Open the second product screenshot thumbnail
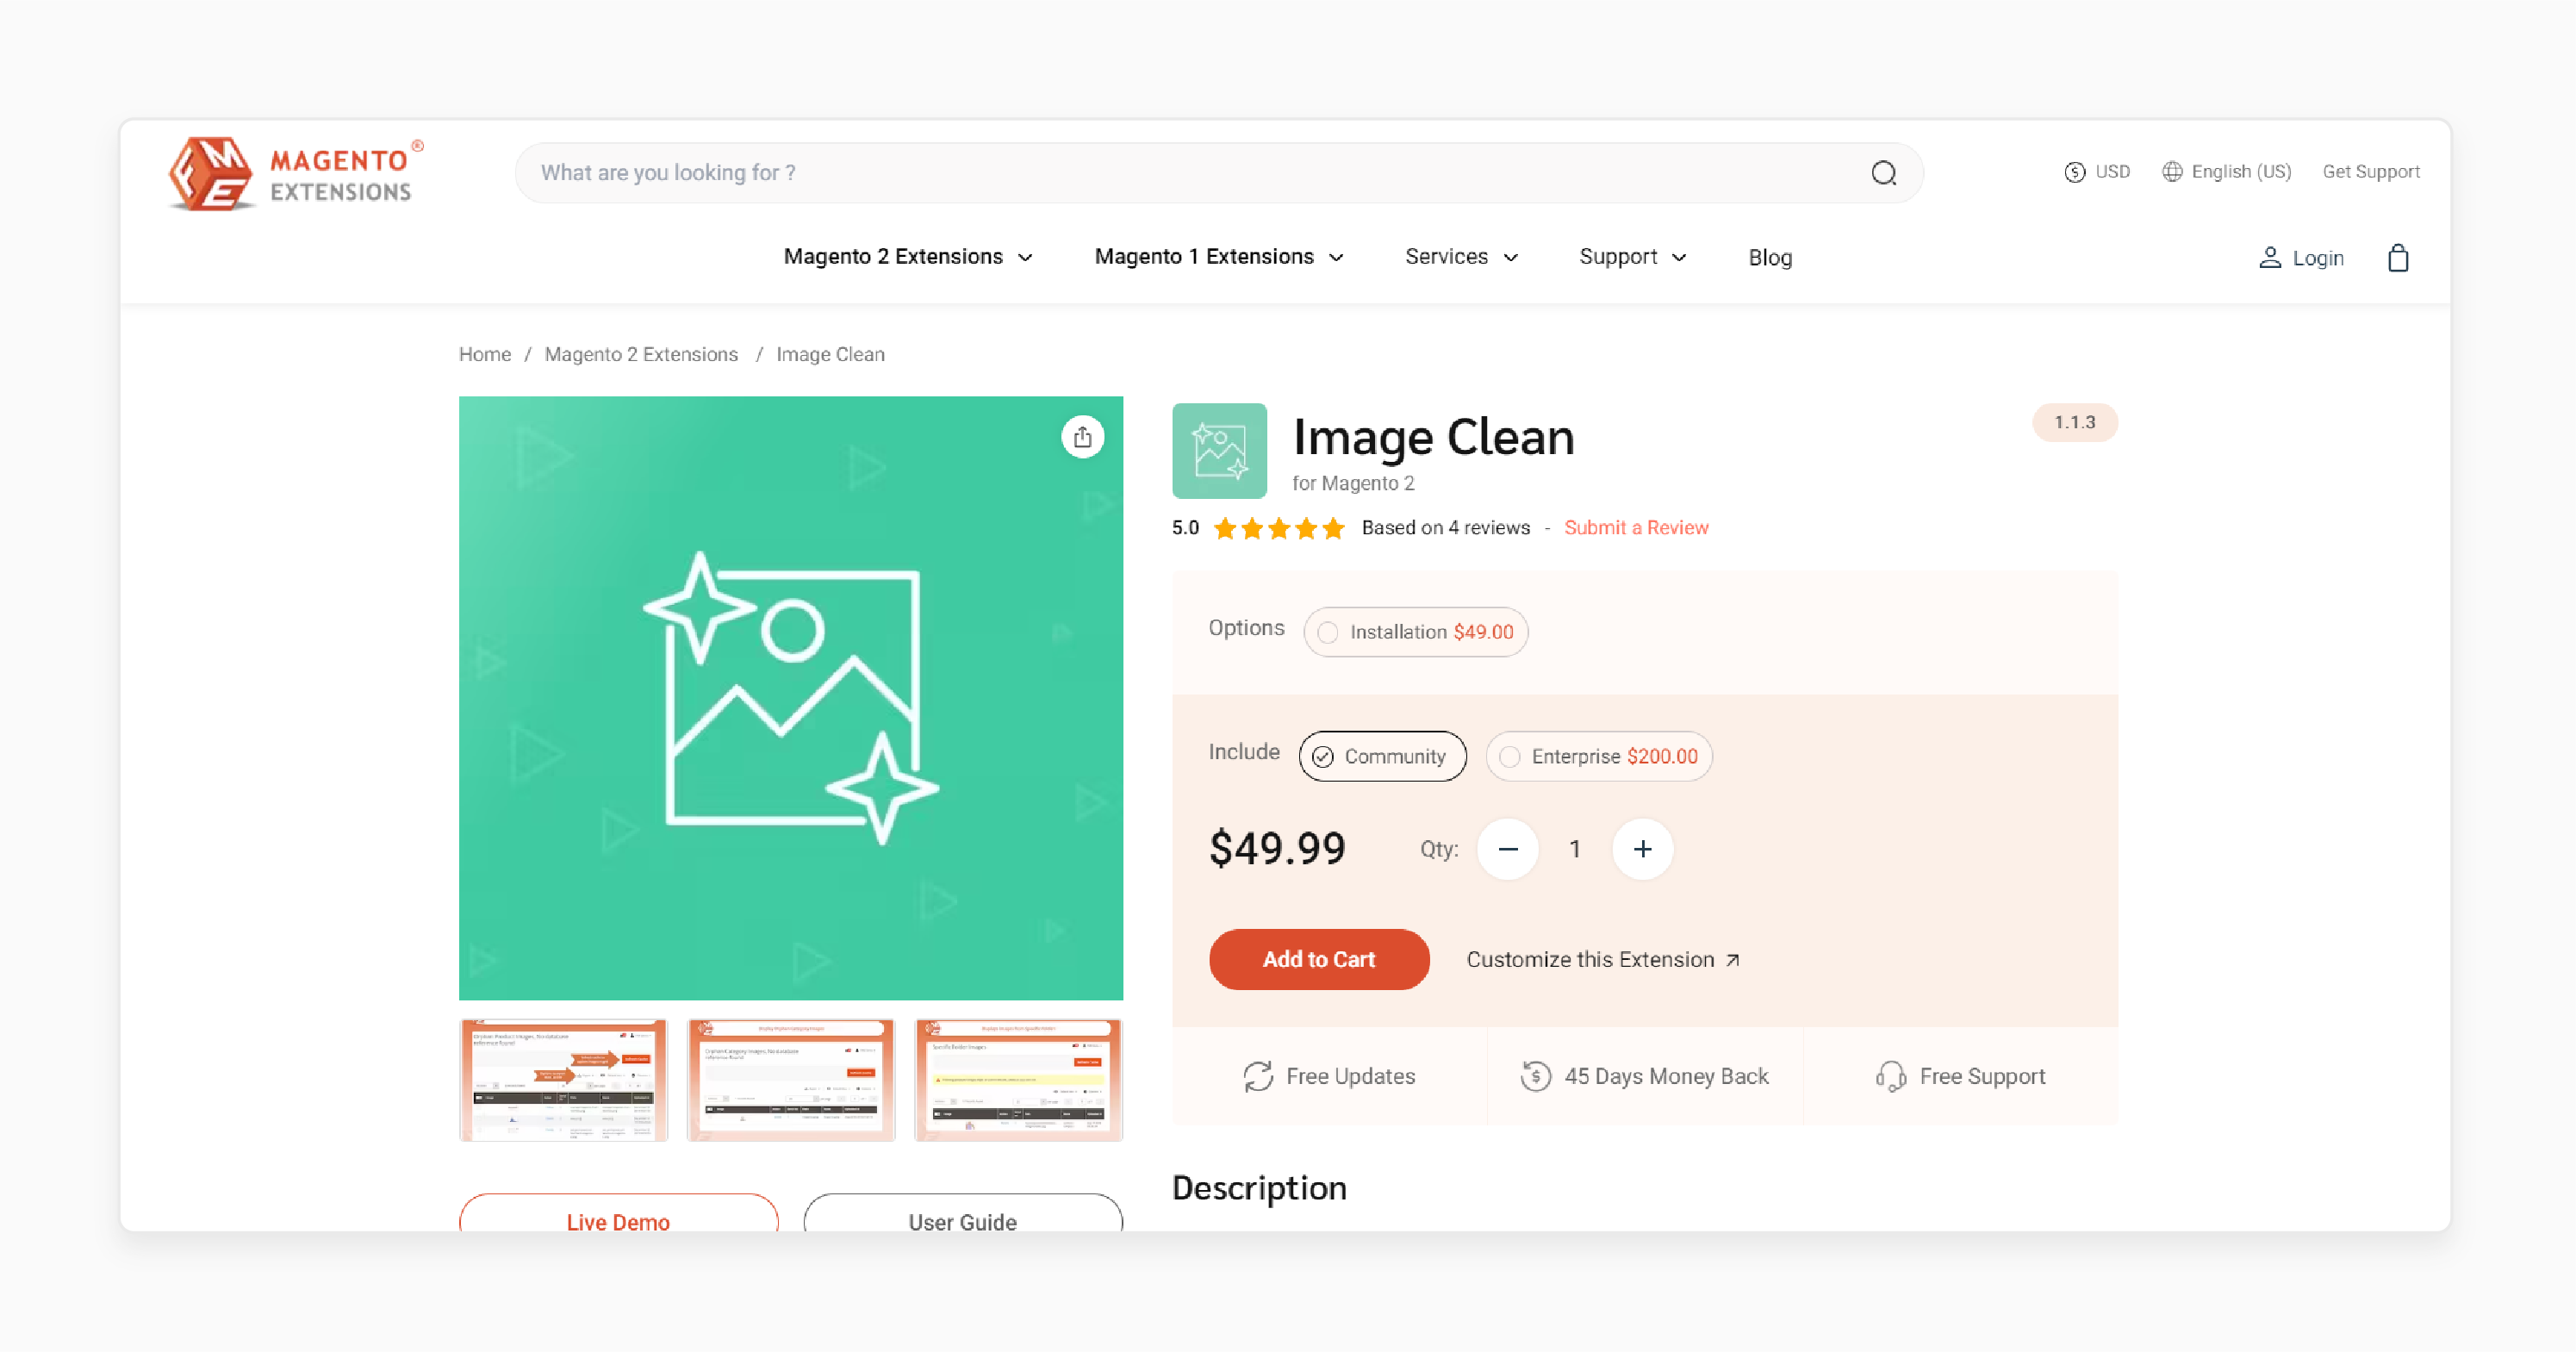 pos(791,1080)
